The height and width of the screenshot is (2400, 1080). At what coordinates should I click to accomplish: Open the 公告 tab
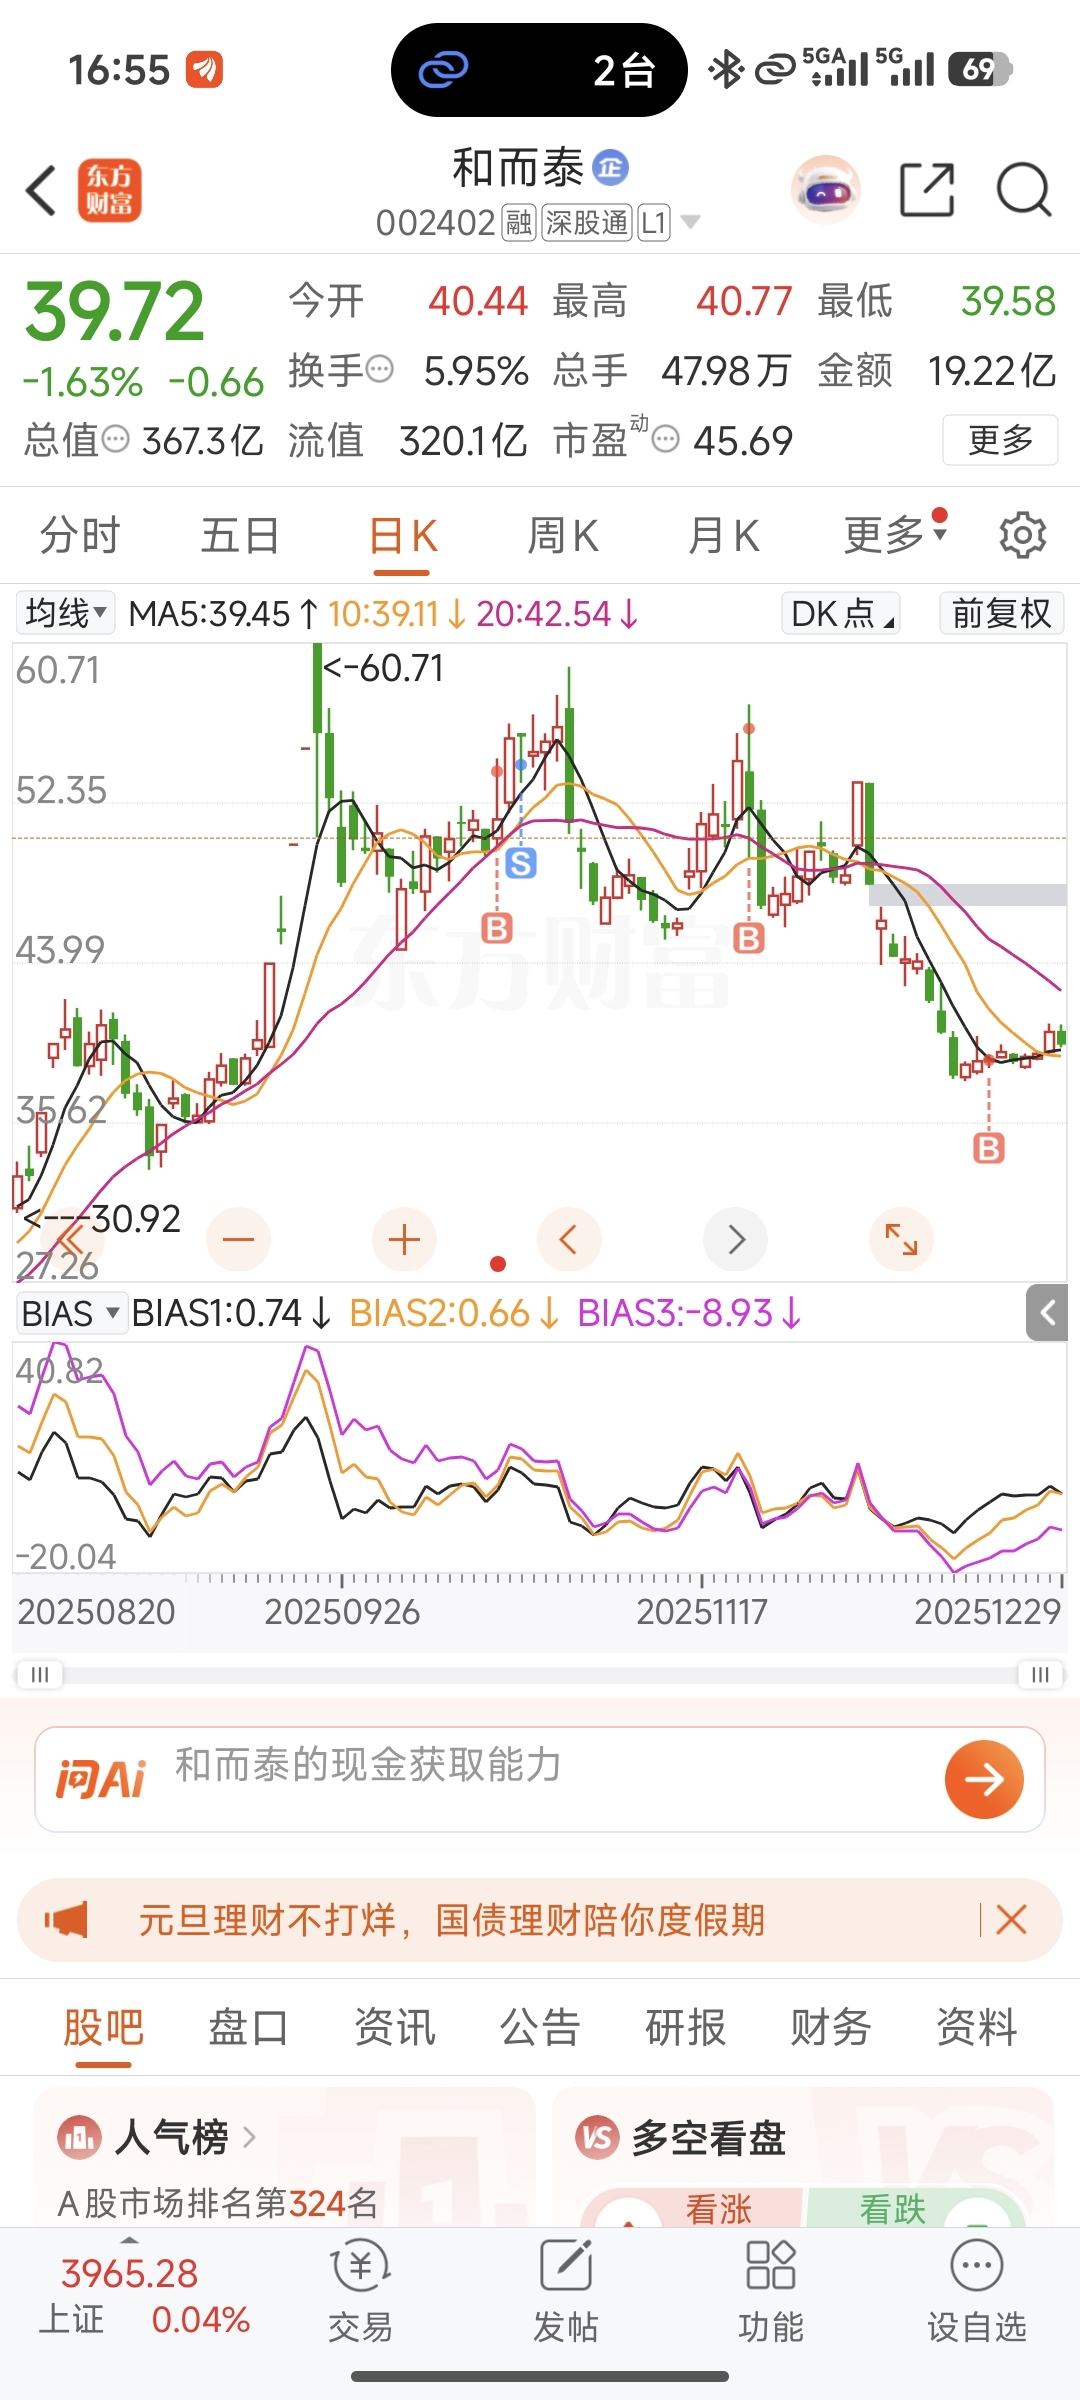point(540,2028)
